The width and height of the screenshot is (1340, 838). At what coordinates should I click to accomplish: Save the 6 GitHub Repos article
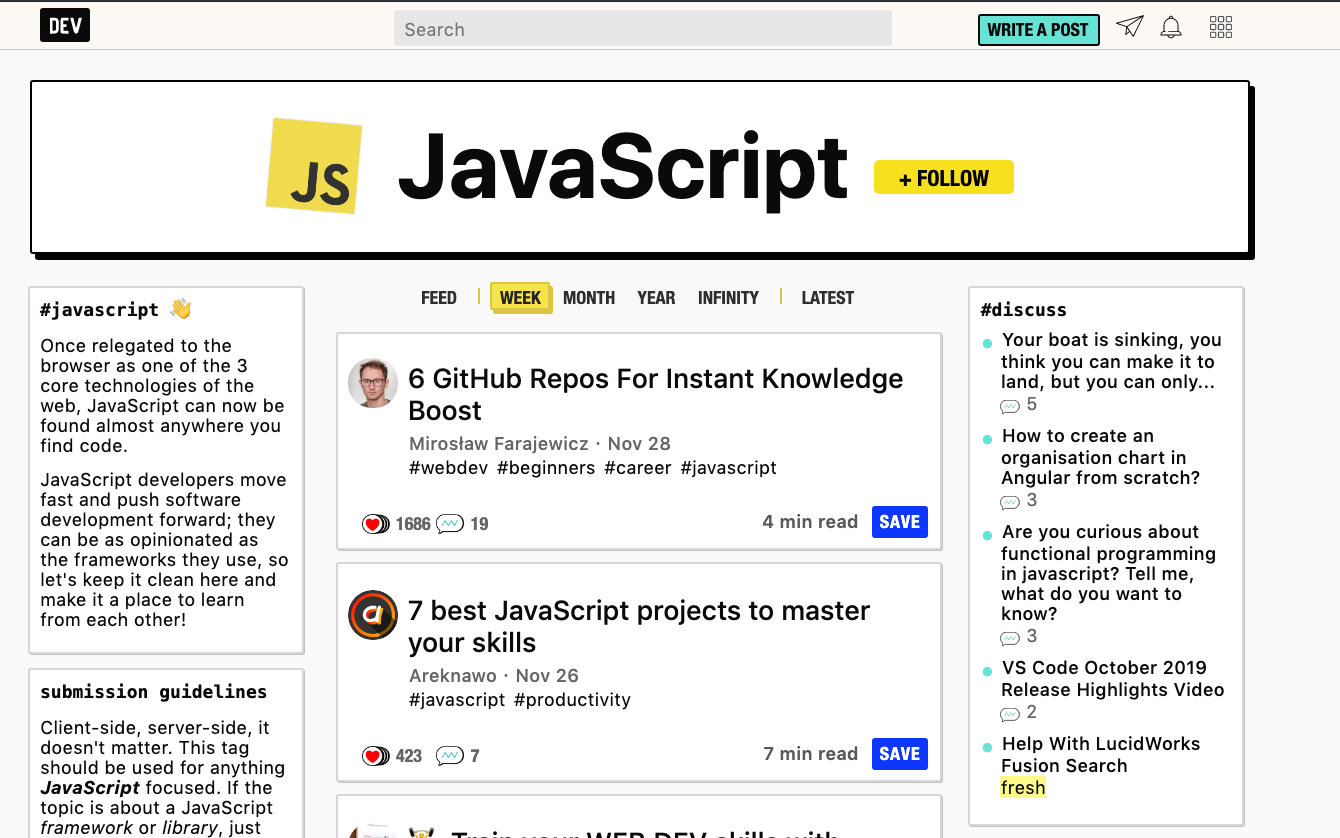point(900,522)
